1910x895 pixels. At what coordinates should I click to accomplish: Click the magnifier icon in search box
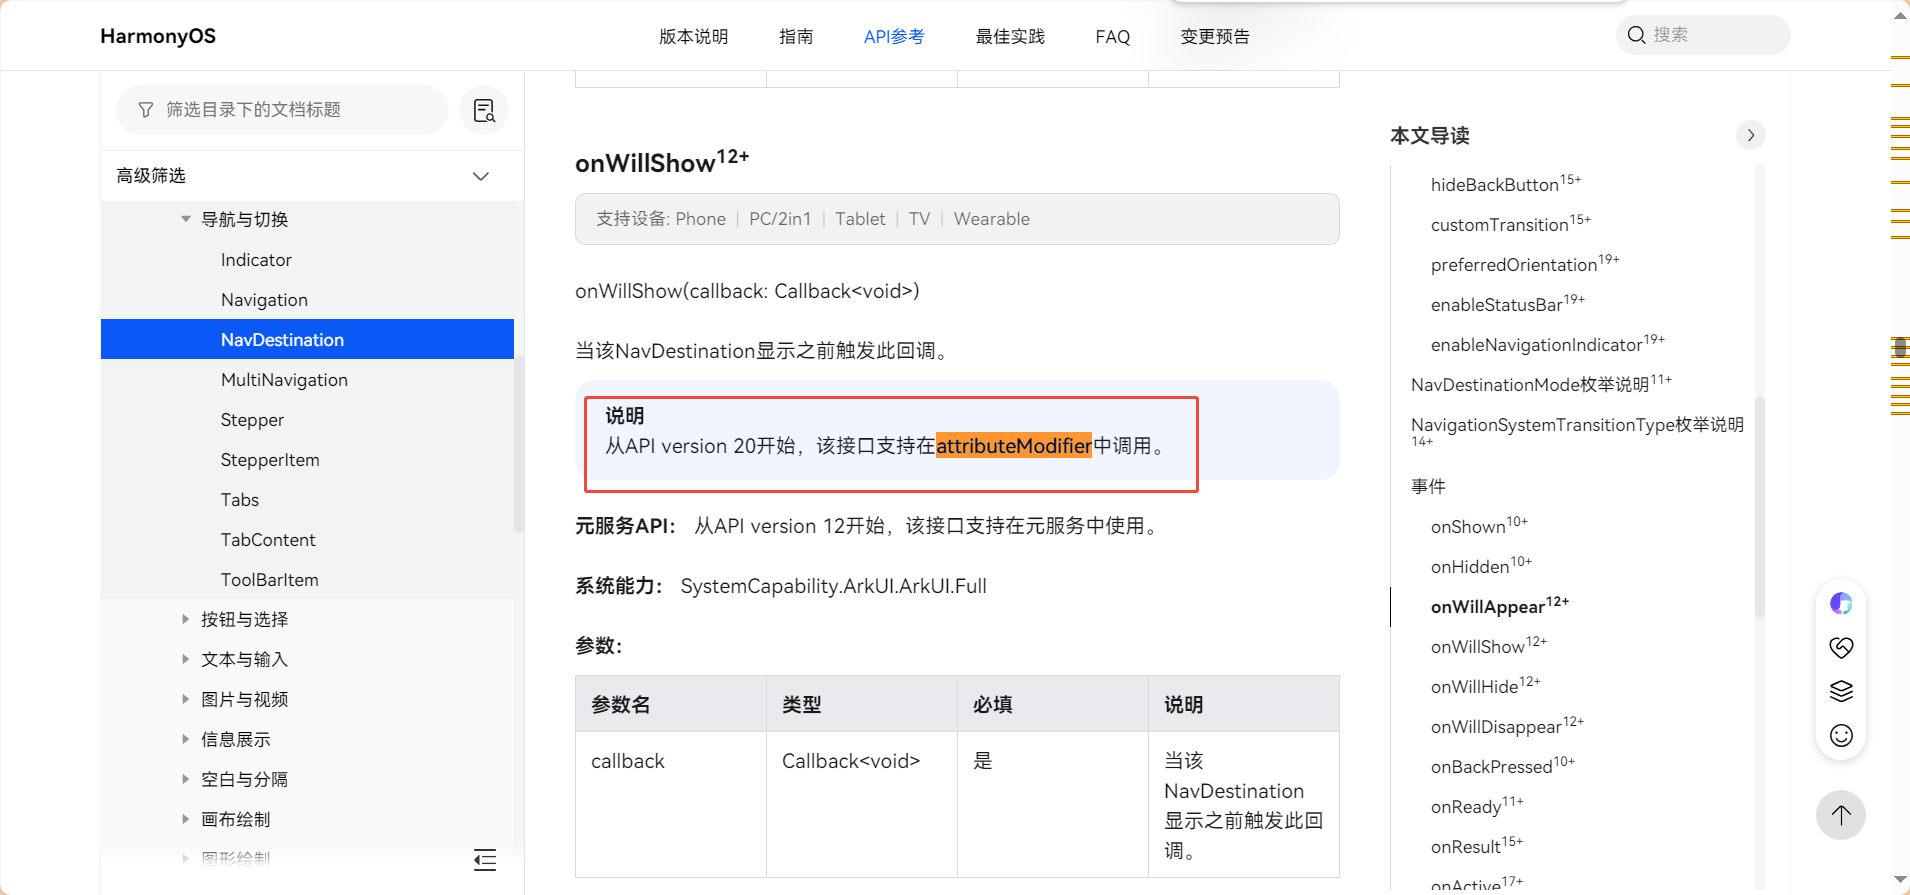[1636, 35]
